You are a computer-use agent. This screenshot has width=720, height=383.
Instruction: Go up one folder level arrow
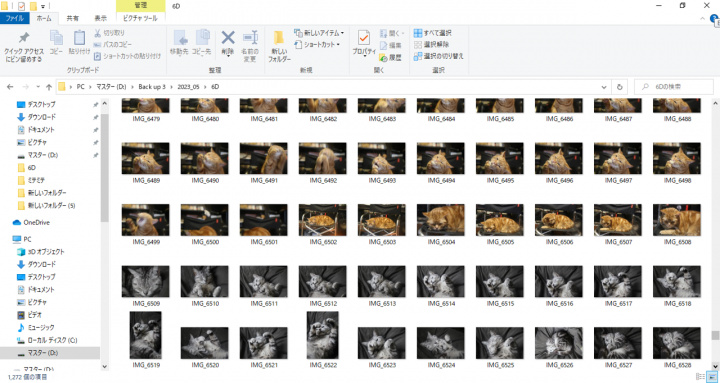pyautogui.click(x=49, y=87)
